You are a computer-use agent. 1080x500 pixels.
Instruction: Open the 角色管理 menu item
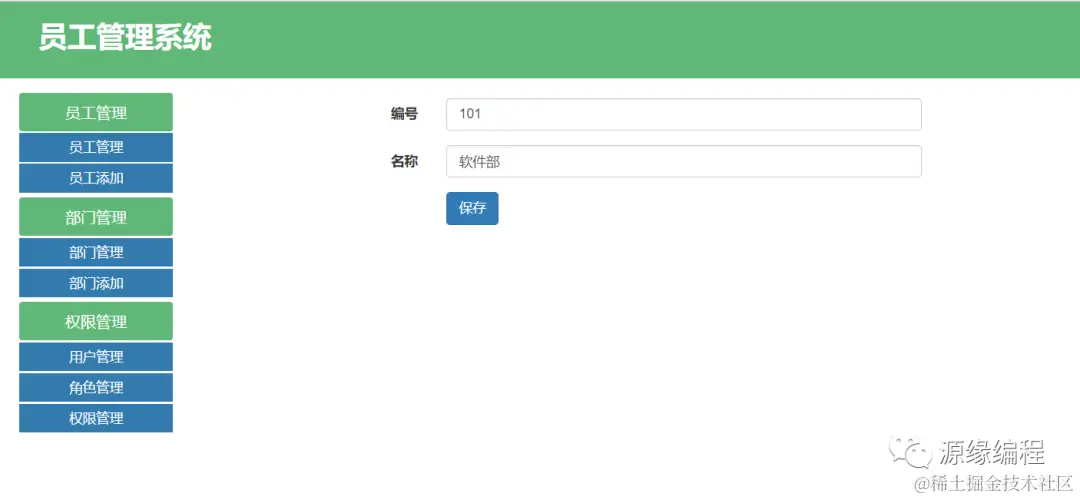click(x=96, y=388)
